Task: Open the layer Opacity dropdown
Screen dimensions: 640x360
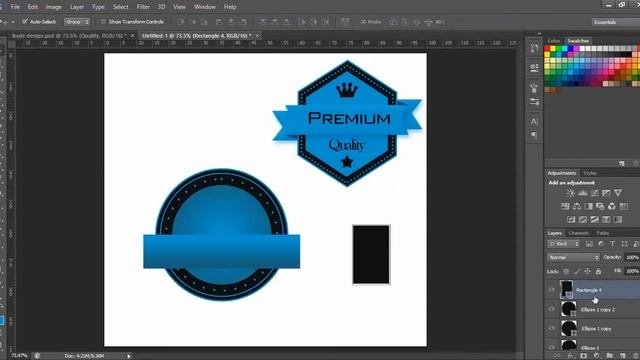Action: click(x=632, y=257)
